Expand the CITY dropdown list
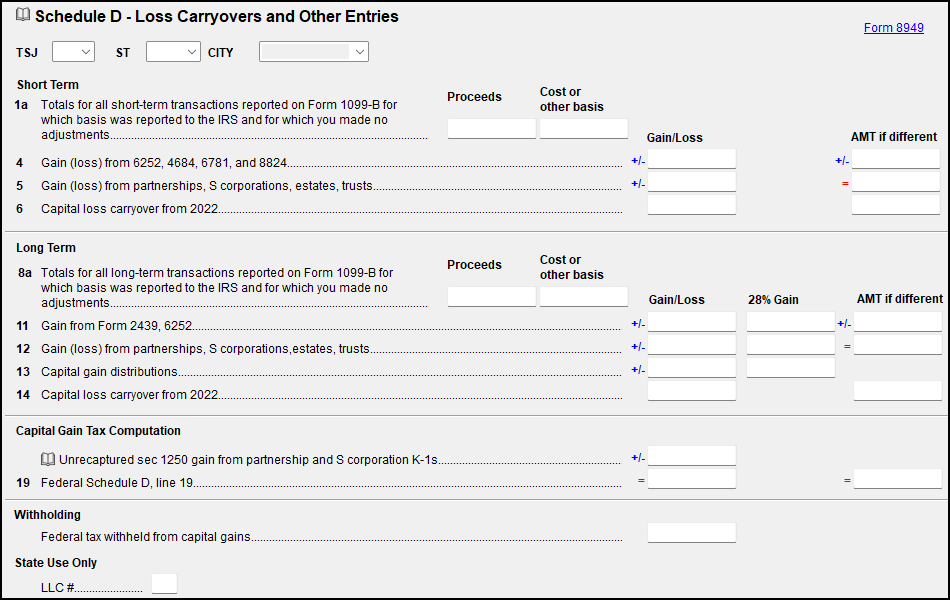950x600 pixels. 314,52
